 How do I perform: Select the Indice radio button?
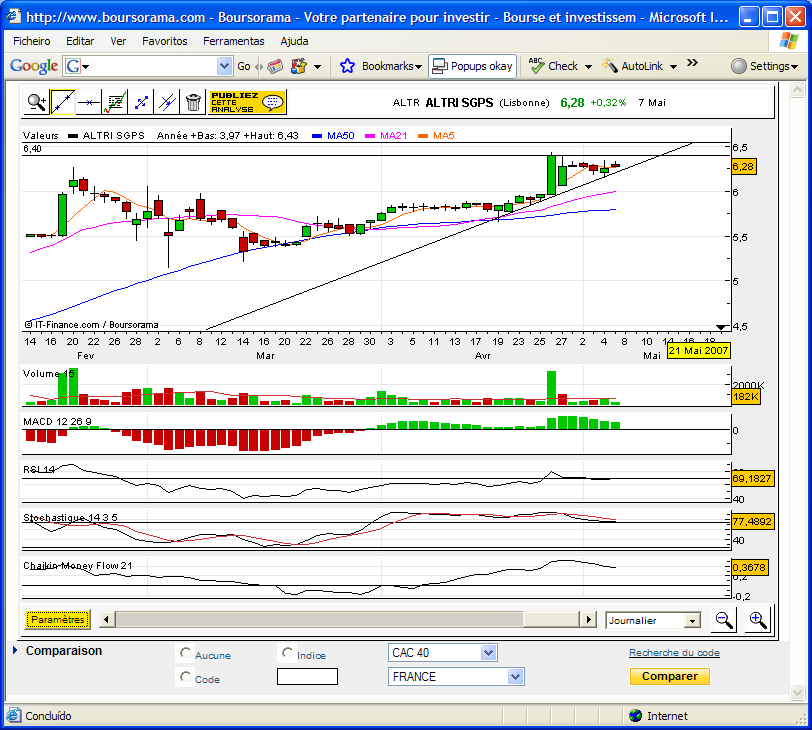[287, 652]
